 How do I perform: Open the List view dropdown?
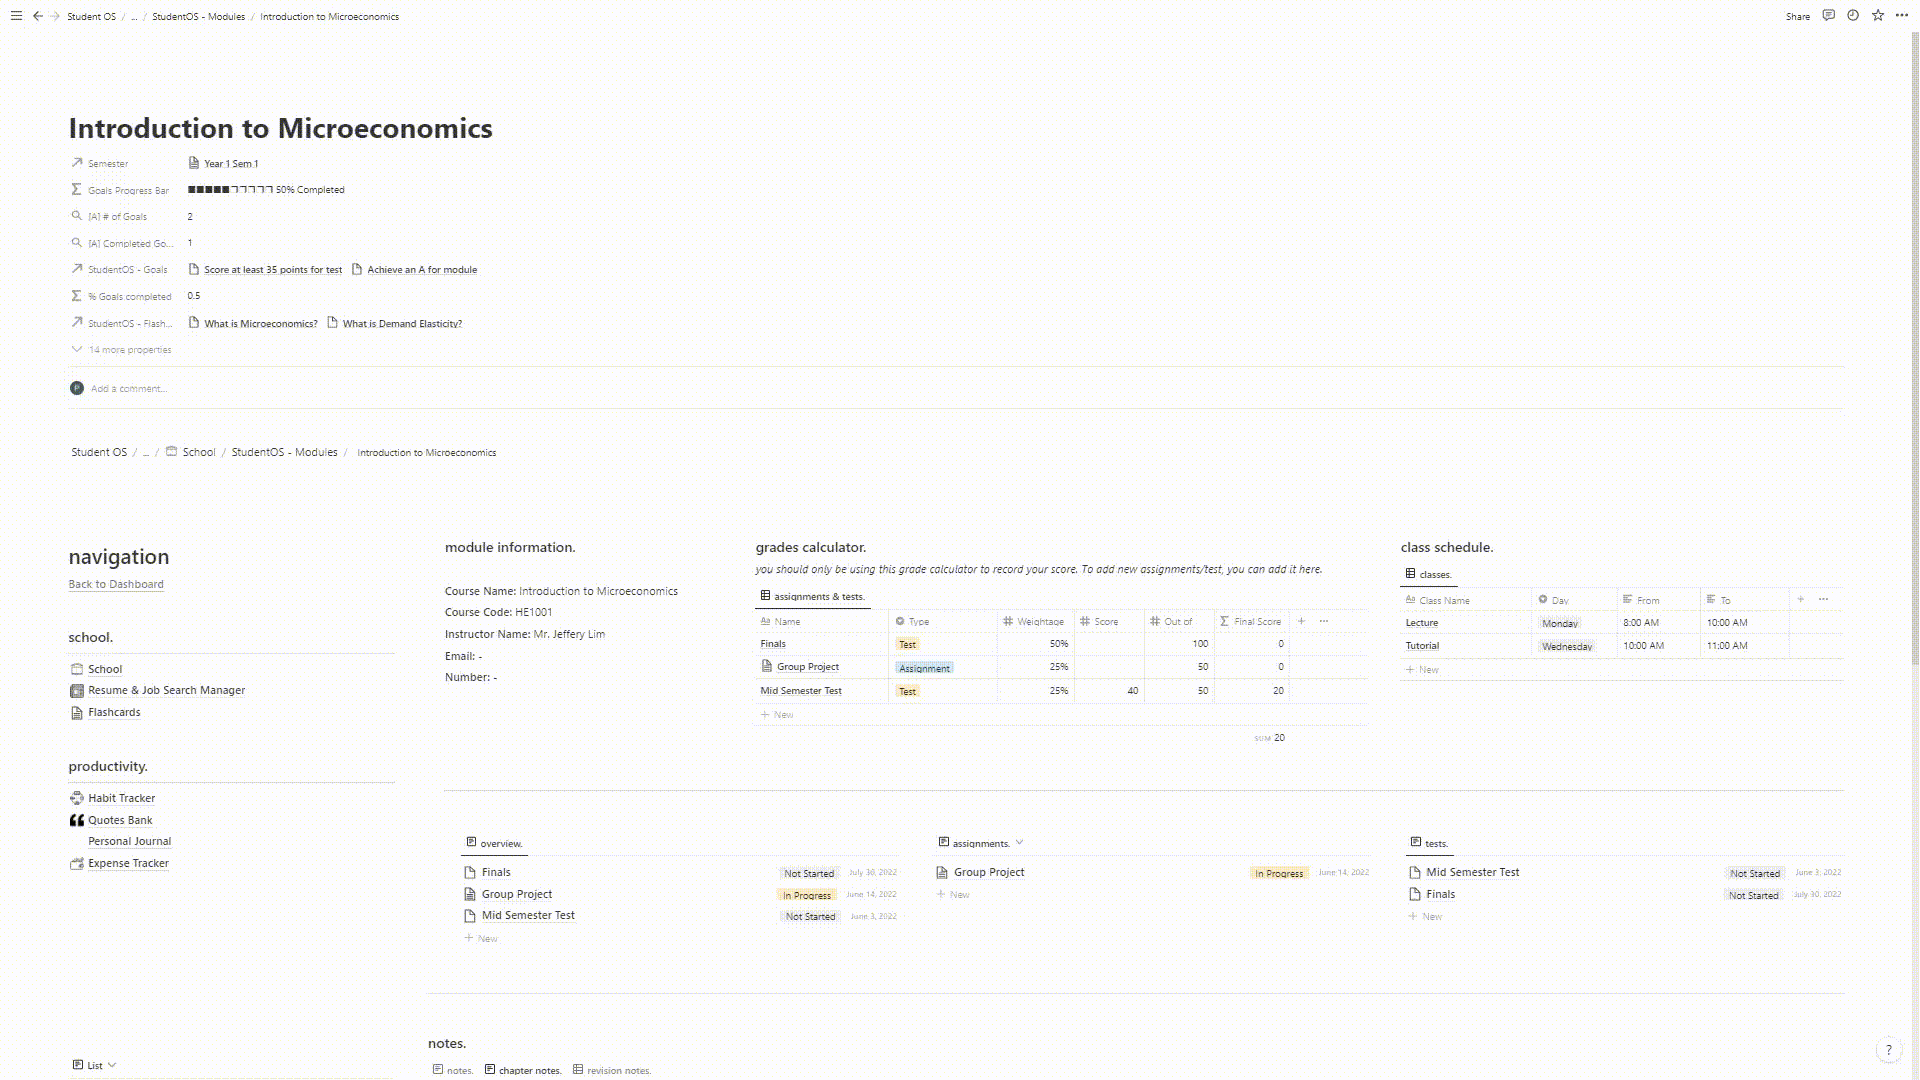(x=95, y=1065)
